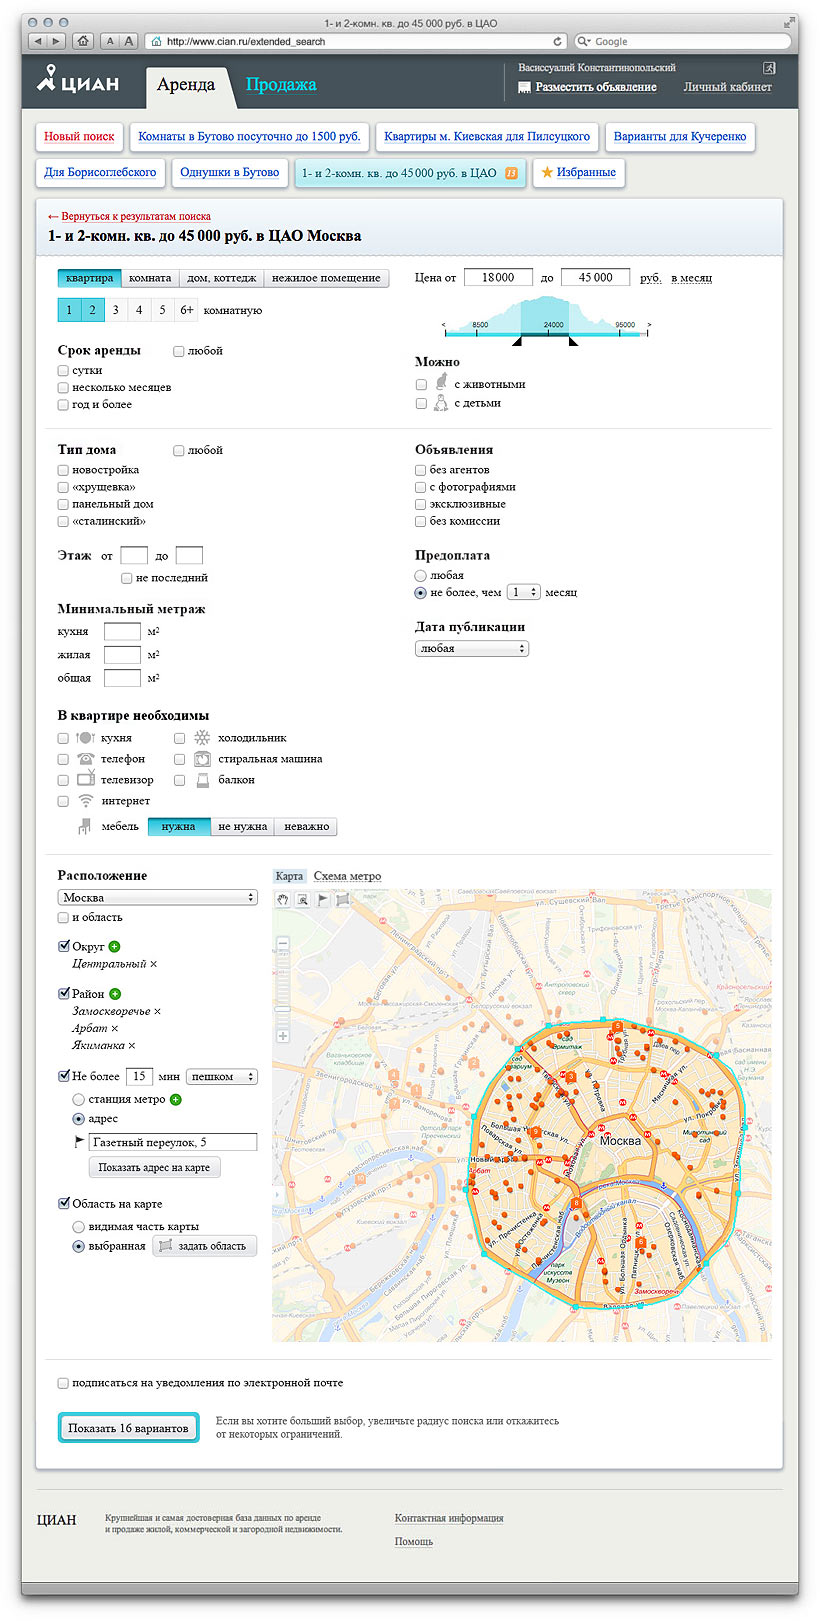Click the left handle of price slider

[x=517, y=342]
